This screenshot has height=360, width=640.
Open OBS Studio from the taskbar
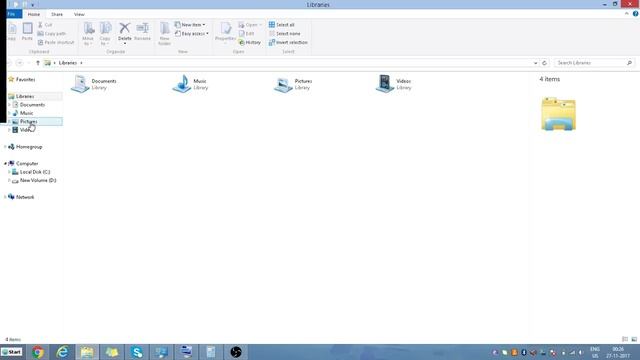pyautogui.click(x=236, y=352)
